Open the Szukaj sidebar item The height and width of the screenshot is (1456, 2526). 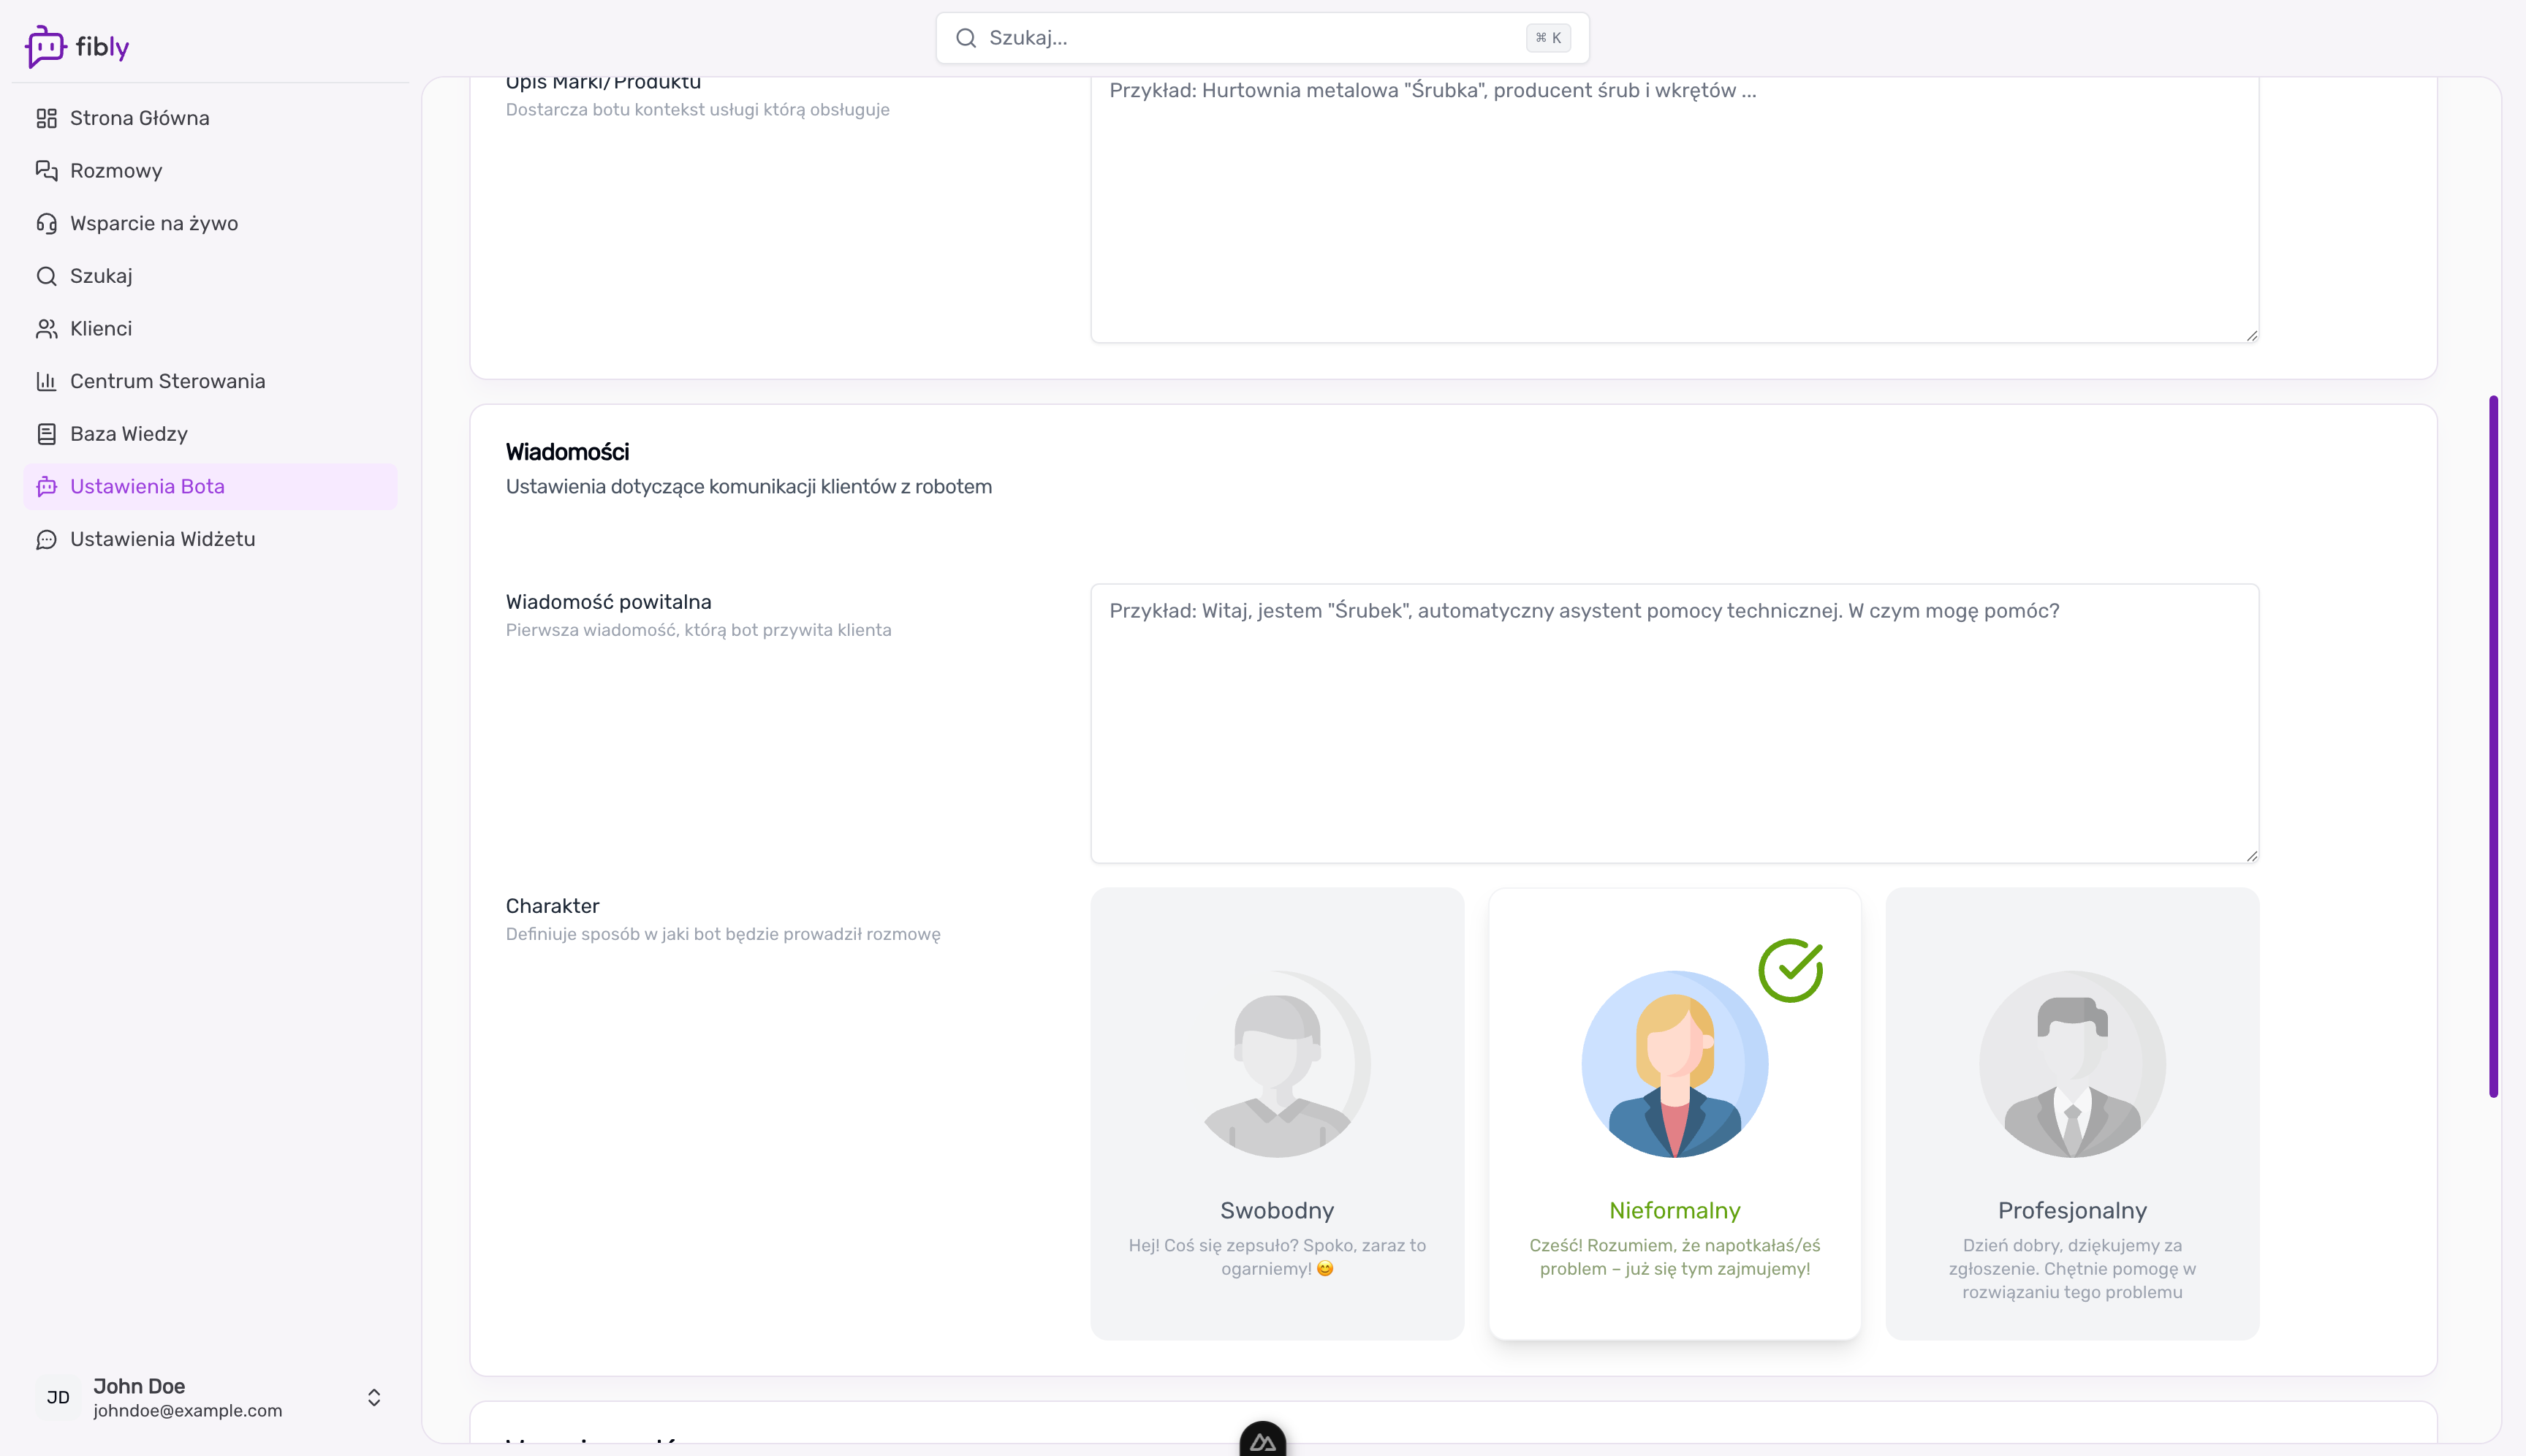(210, 276)
